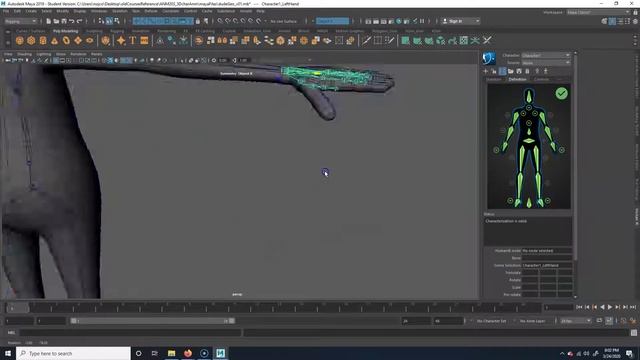Open the Workspace dropdown
This screenshot has height=360, width=640.
coord(598,12)
